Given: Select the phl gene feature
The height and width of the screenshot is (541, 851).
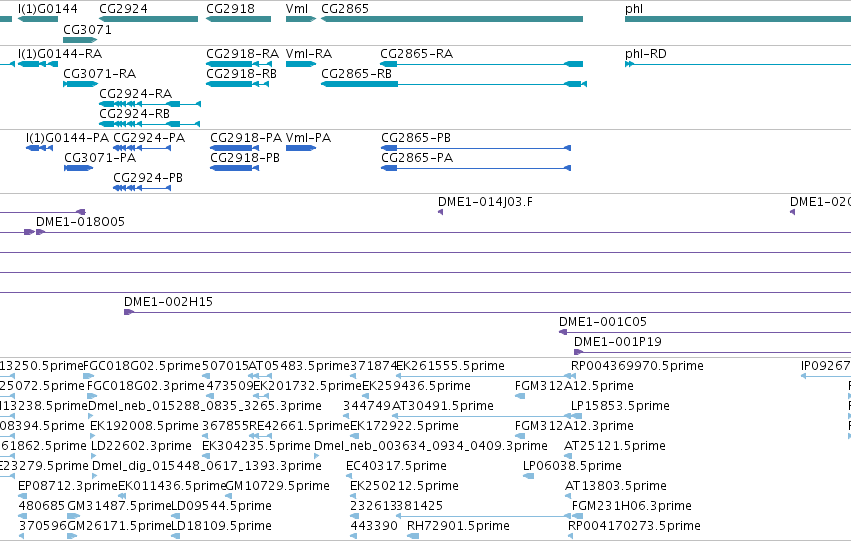Looking at the screenshot, I should pyautogui.click(x=738, y=19).
